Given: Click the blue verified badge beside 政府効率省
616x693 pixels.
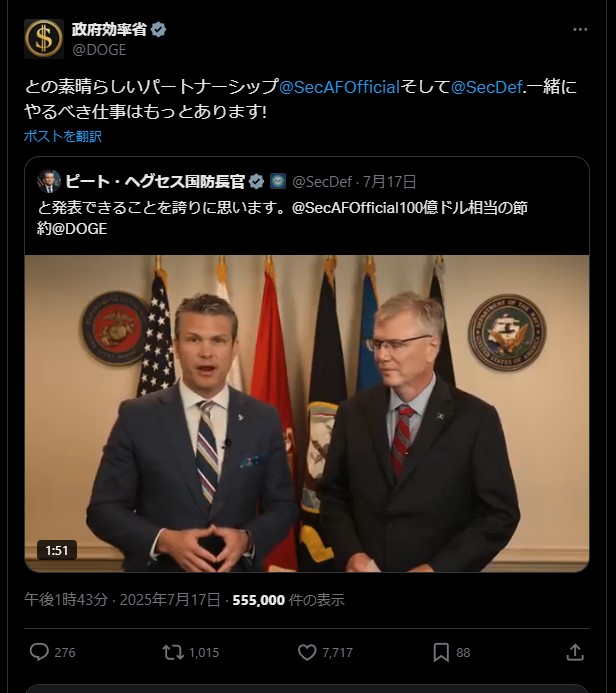Looking at the screenshot, I should [x=159, y=30].
